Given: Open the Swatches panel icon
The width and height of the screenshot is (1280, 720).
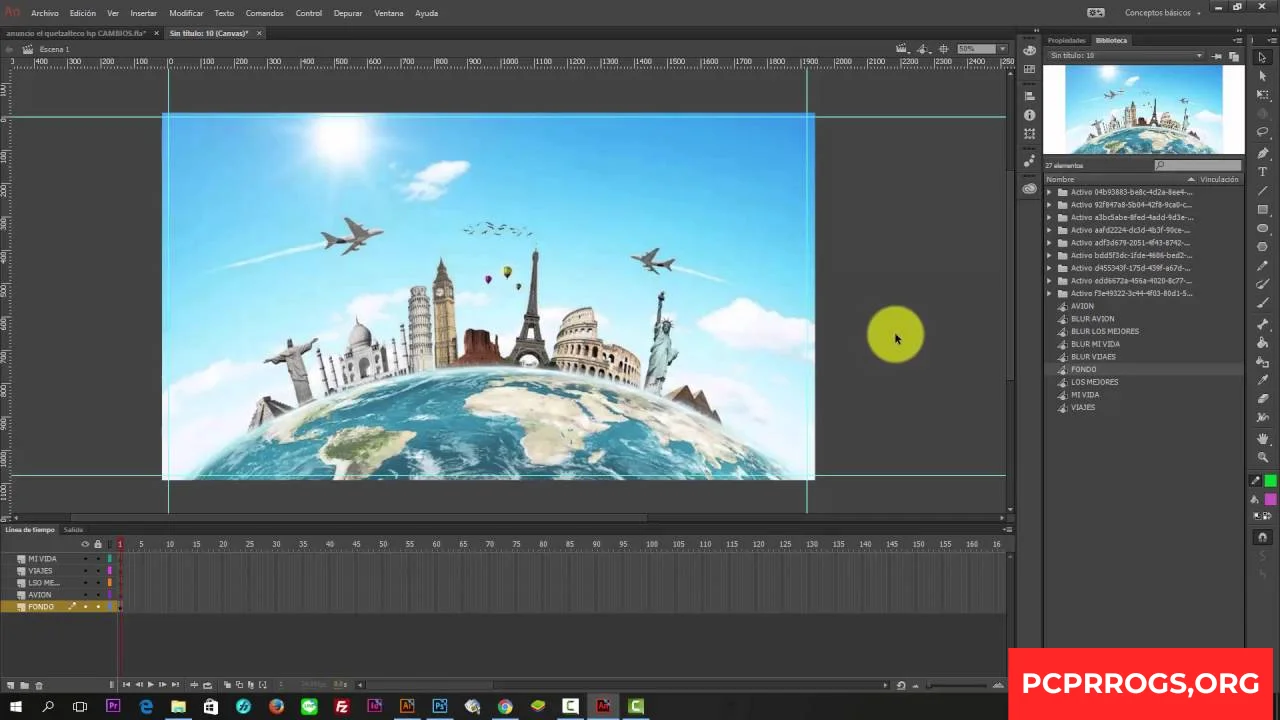Looking at the screenshot, I should point(1029,70).
